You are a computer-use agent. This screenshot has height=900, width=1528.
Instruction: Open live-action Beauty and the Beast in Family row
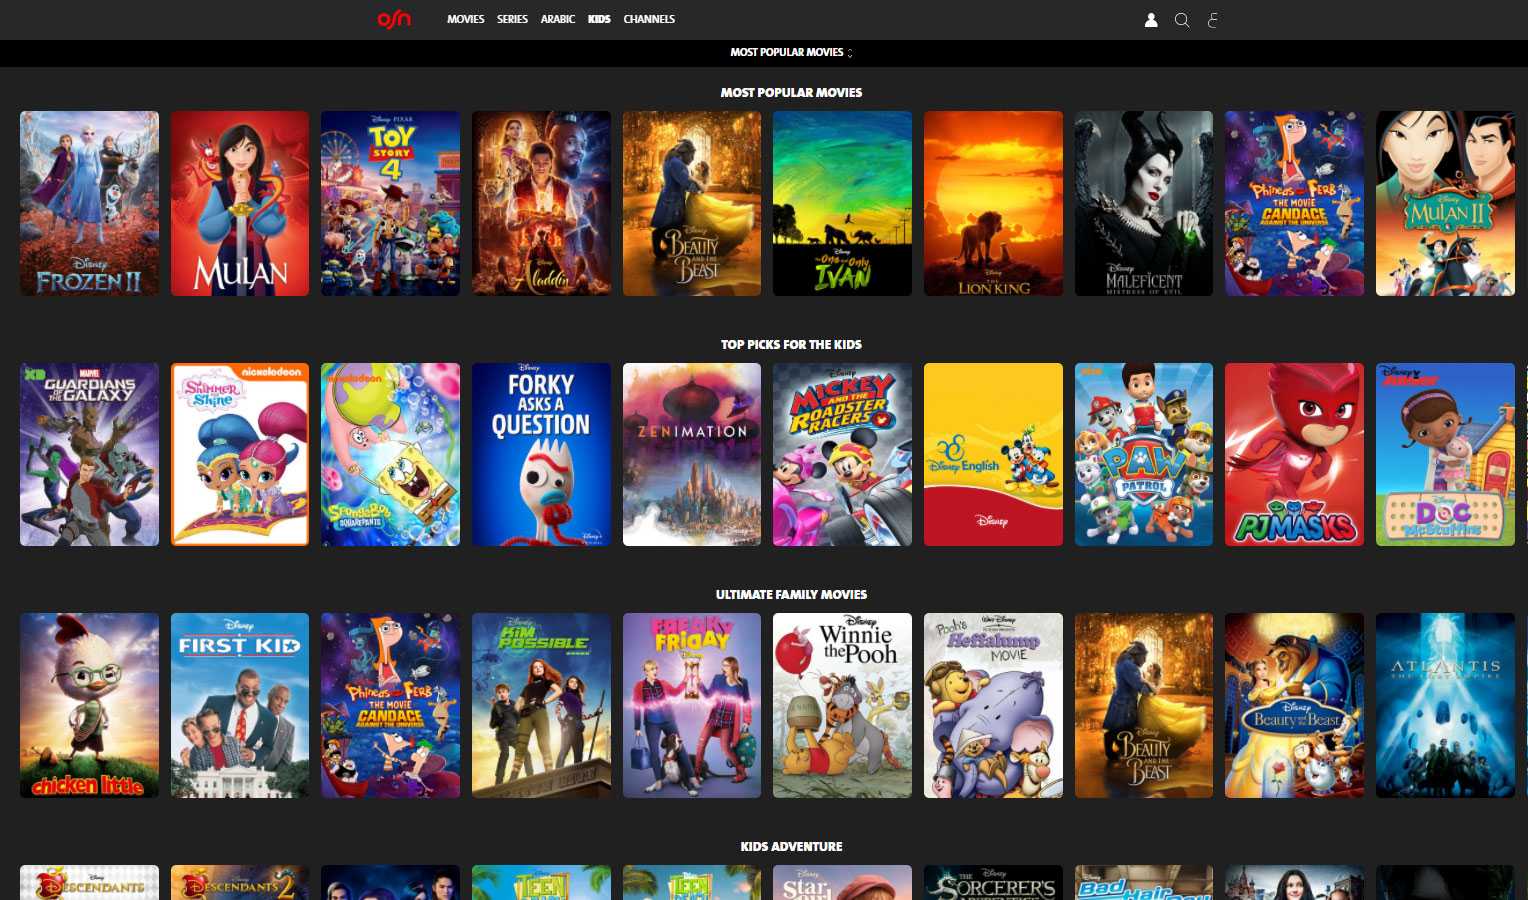1144,705
